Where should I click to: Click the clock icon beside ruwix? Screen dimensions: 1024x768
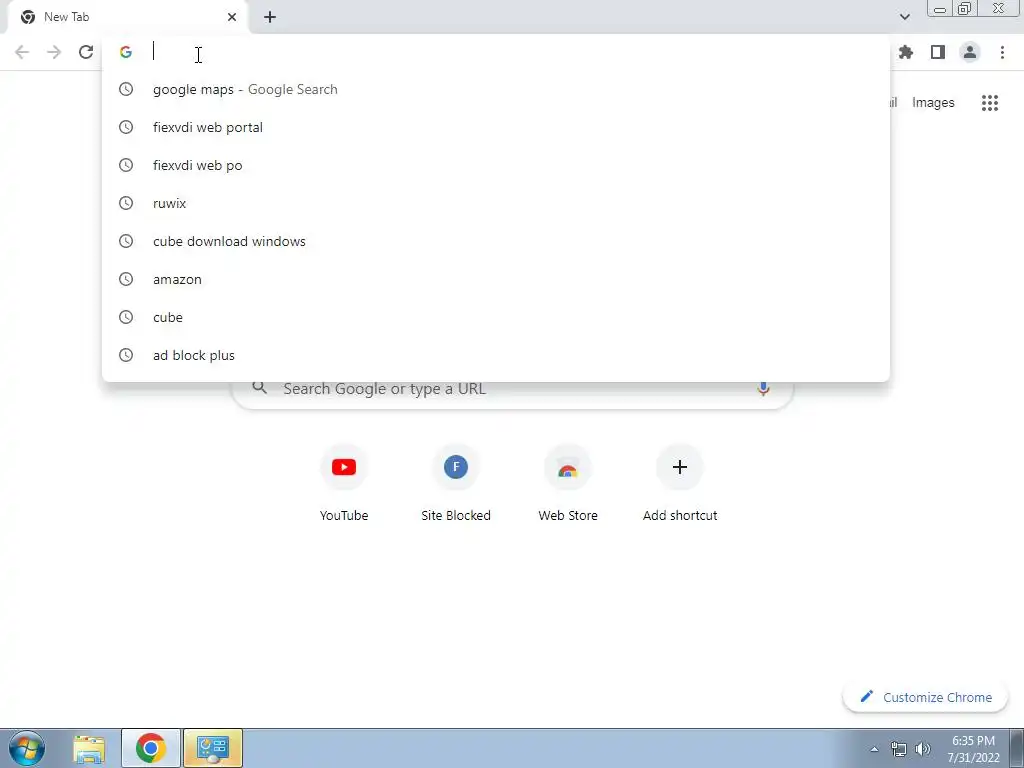(126, 203)
